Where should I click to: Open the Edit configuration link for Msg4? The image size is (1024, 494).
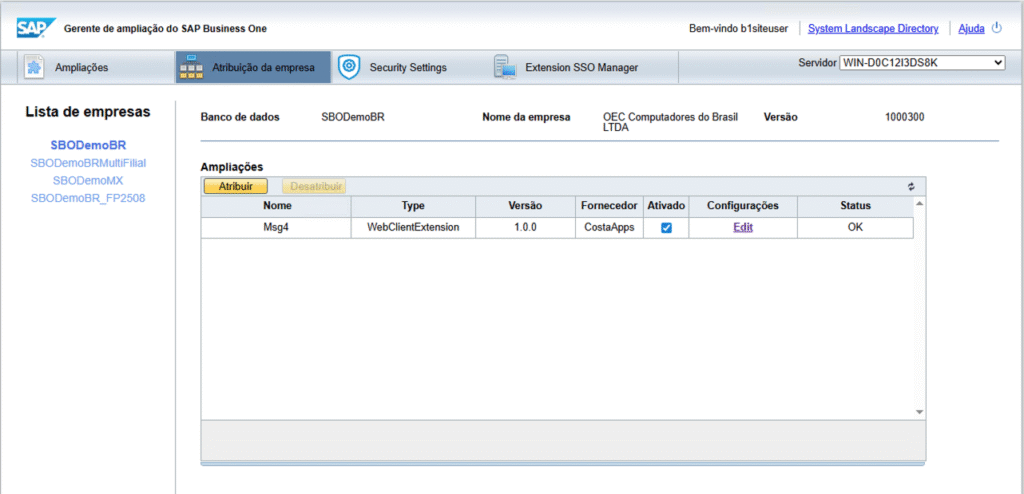point(742,228)
